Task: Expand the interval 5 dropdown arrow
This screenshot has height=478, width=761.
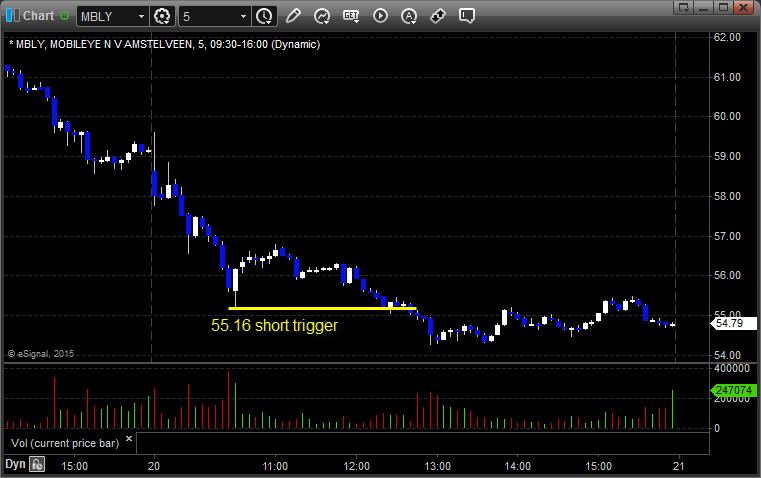Action: coord(244,16)
